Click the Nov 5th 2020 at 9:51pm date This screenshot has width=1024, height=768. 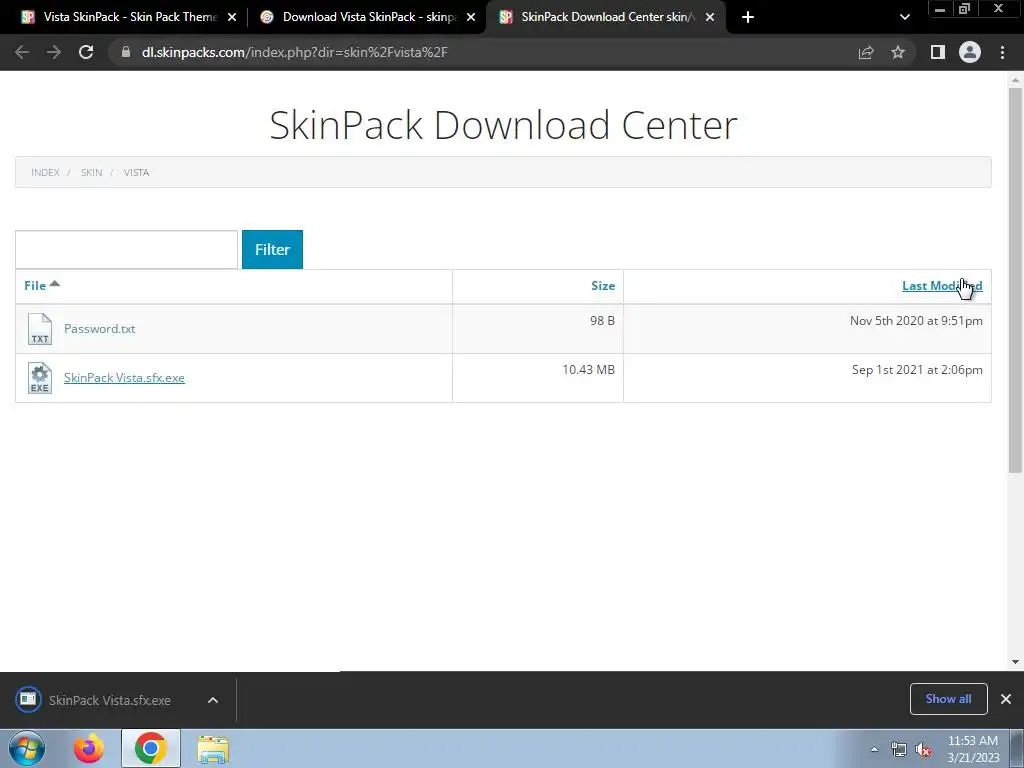916,321
